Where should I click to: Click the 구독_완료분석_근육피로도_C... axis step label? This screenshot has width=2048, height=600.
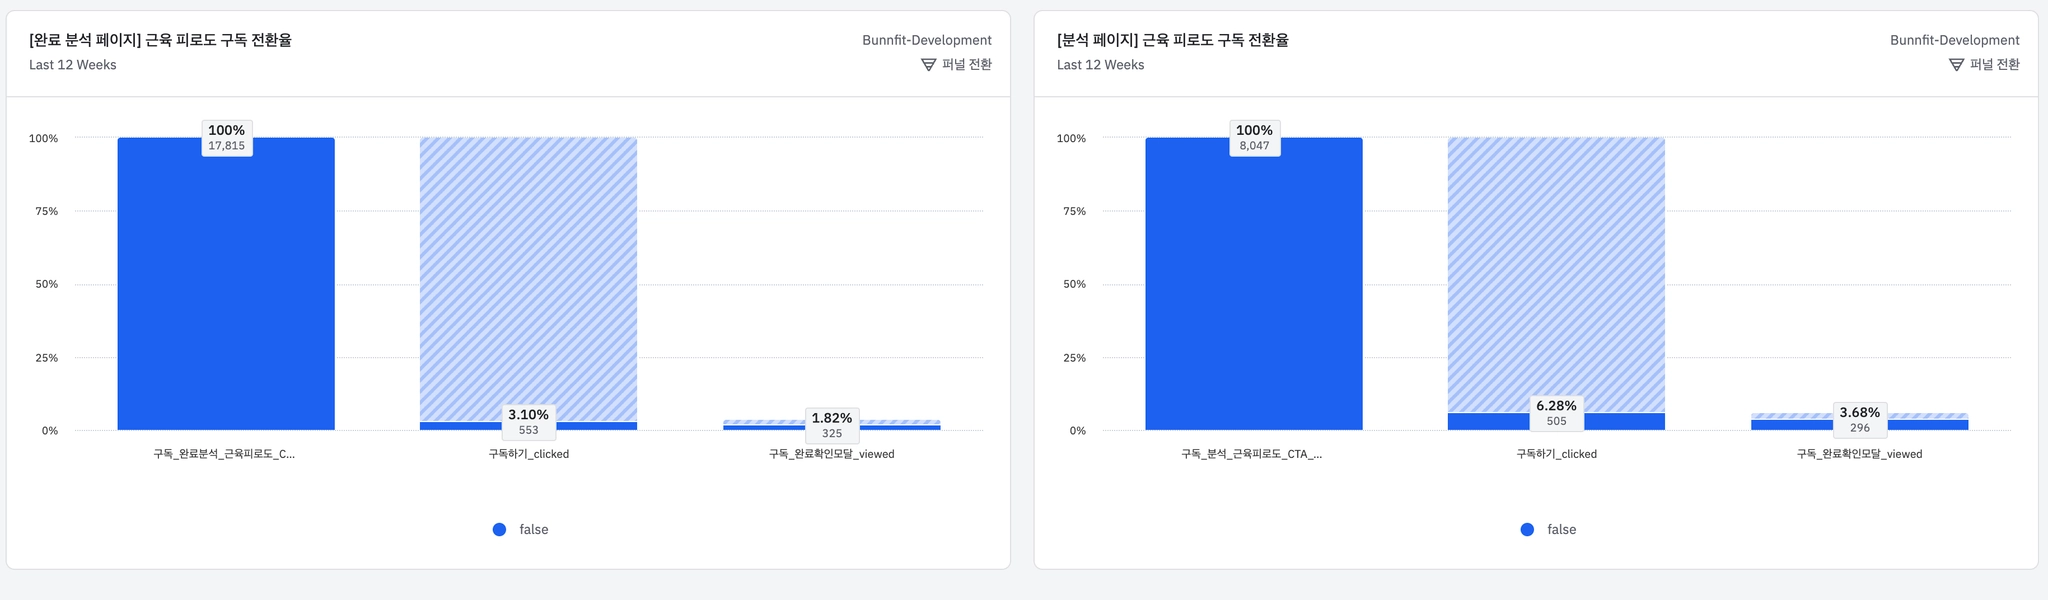[224, 454]
